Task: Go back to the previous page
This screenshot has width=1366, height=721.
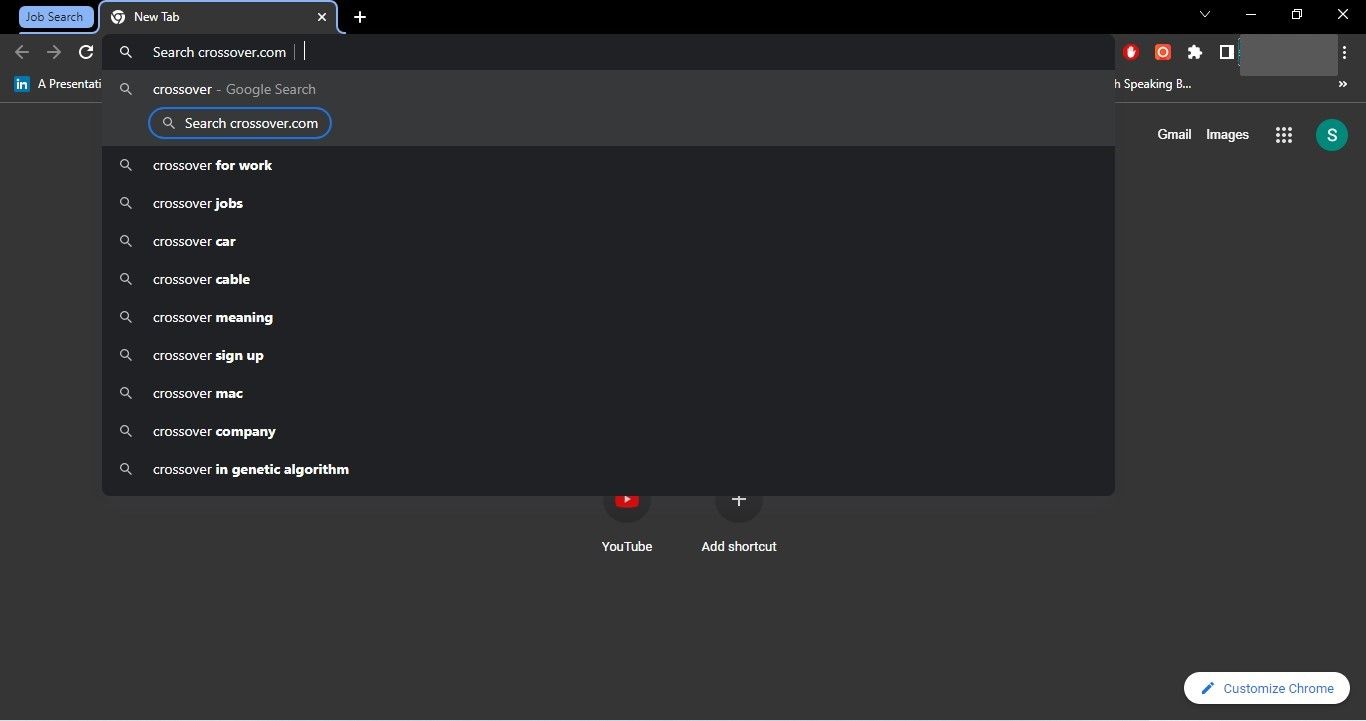Action: (x=22, y=52)
